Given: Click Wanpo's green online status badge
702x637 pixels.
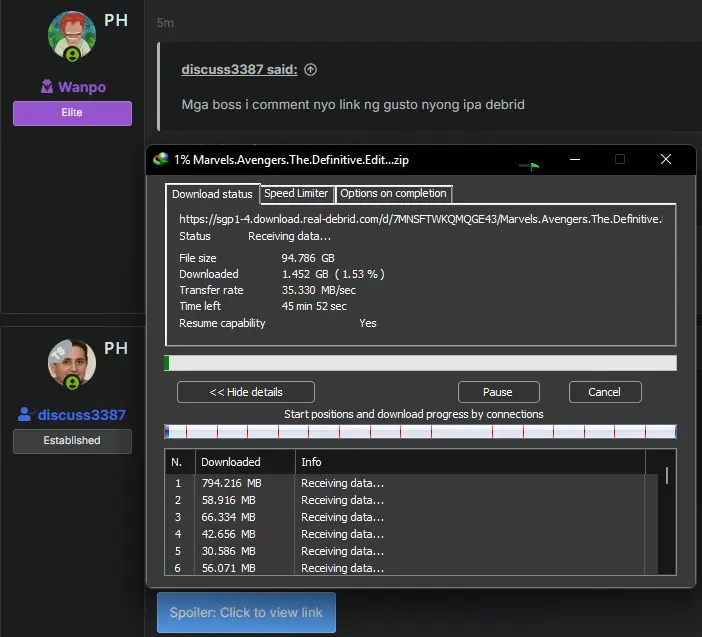Looking at the screenshot, I should pyautogui.click(x=73, y=55).
